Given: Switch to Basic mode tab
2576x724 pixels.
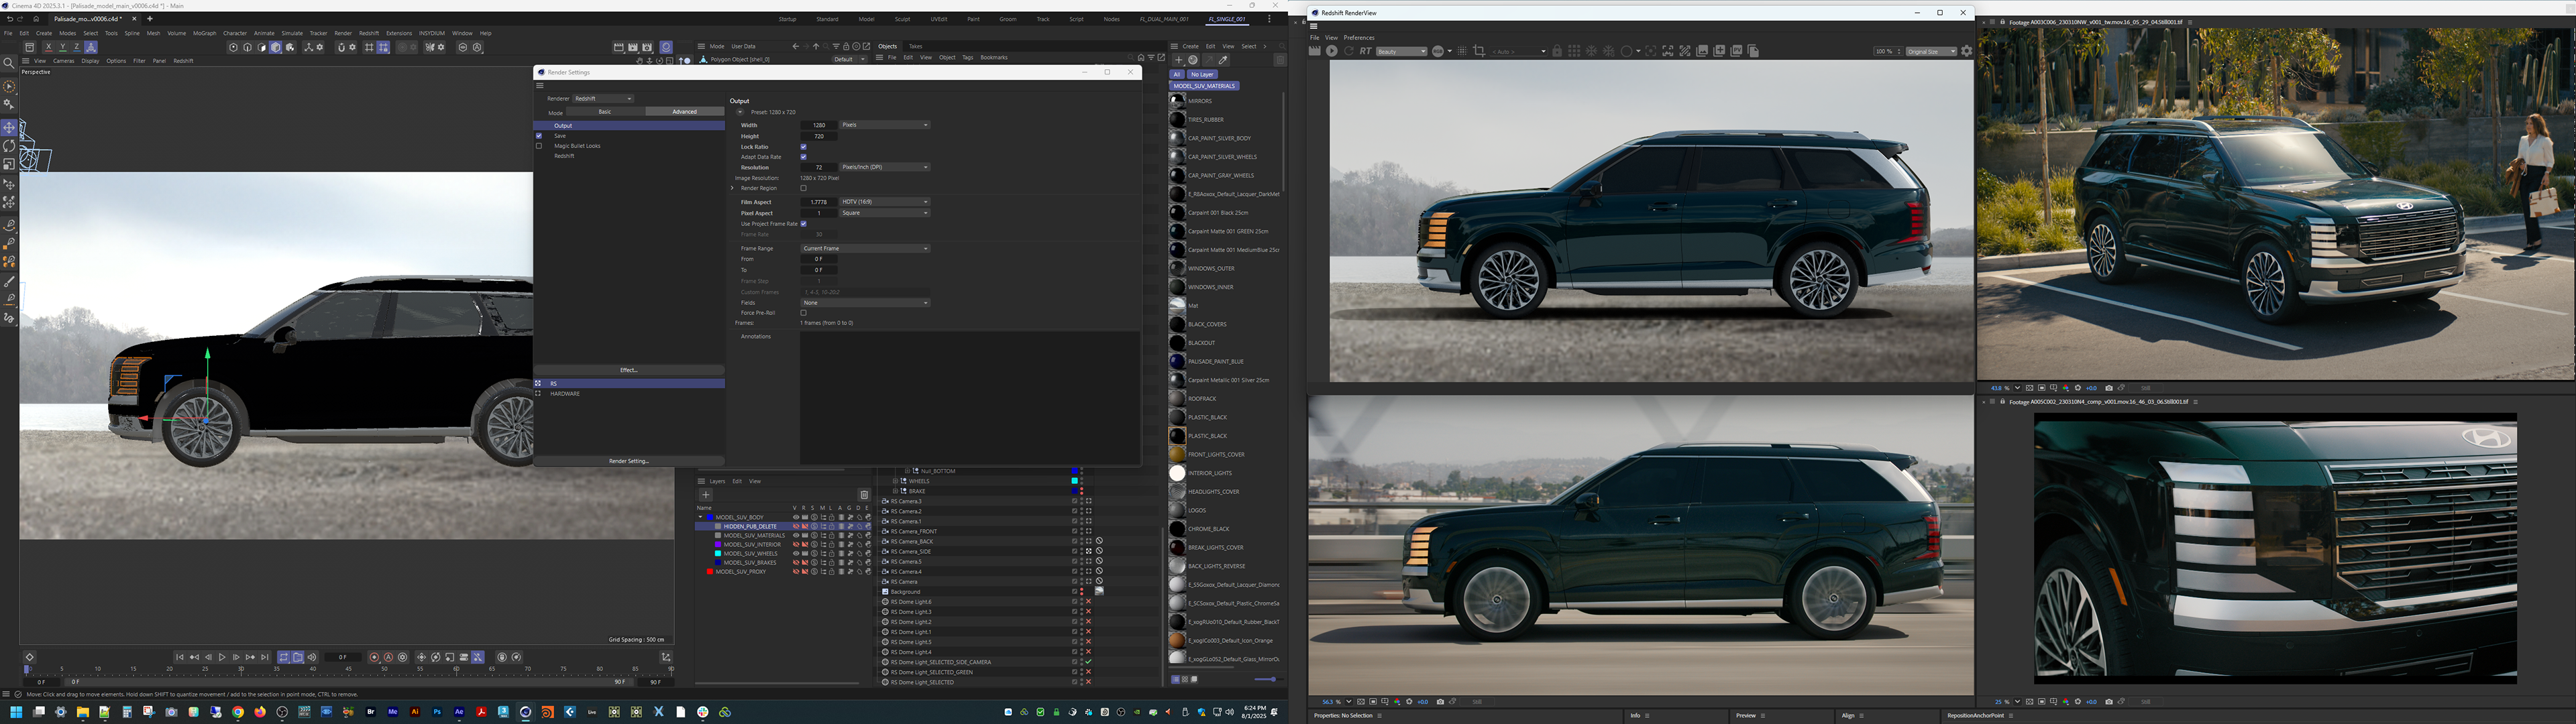Looking at the screenshot, I should (x=605, y=112).
